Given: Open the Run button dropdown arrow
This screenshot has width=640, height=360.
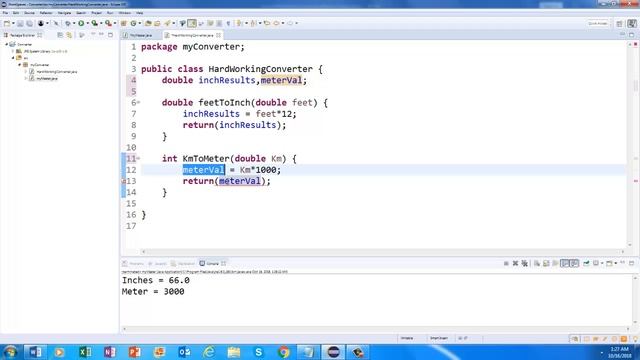Looking at the screenshot, I should 88,23.
